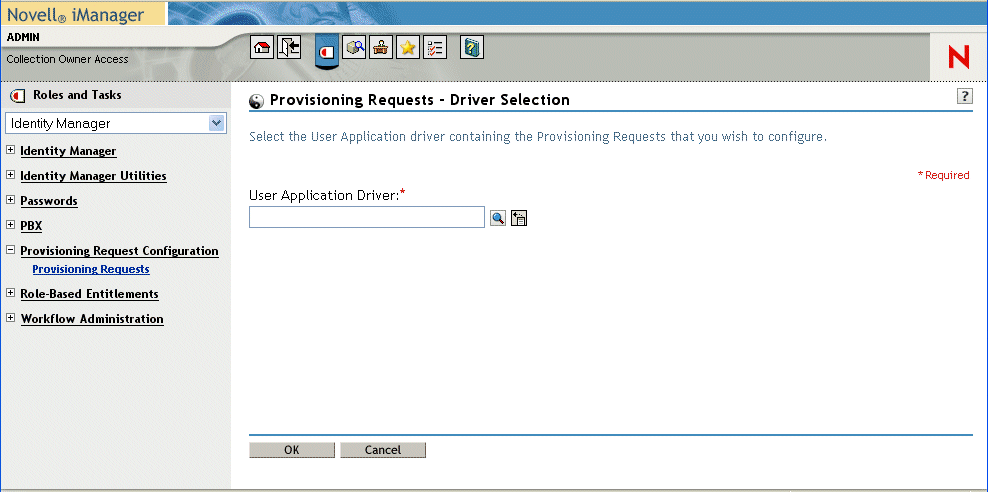
Task: Click Provisioning Request Configuration link
Action: click(120, 251)
